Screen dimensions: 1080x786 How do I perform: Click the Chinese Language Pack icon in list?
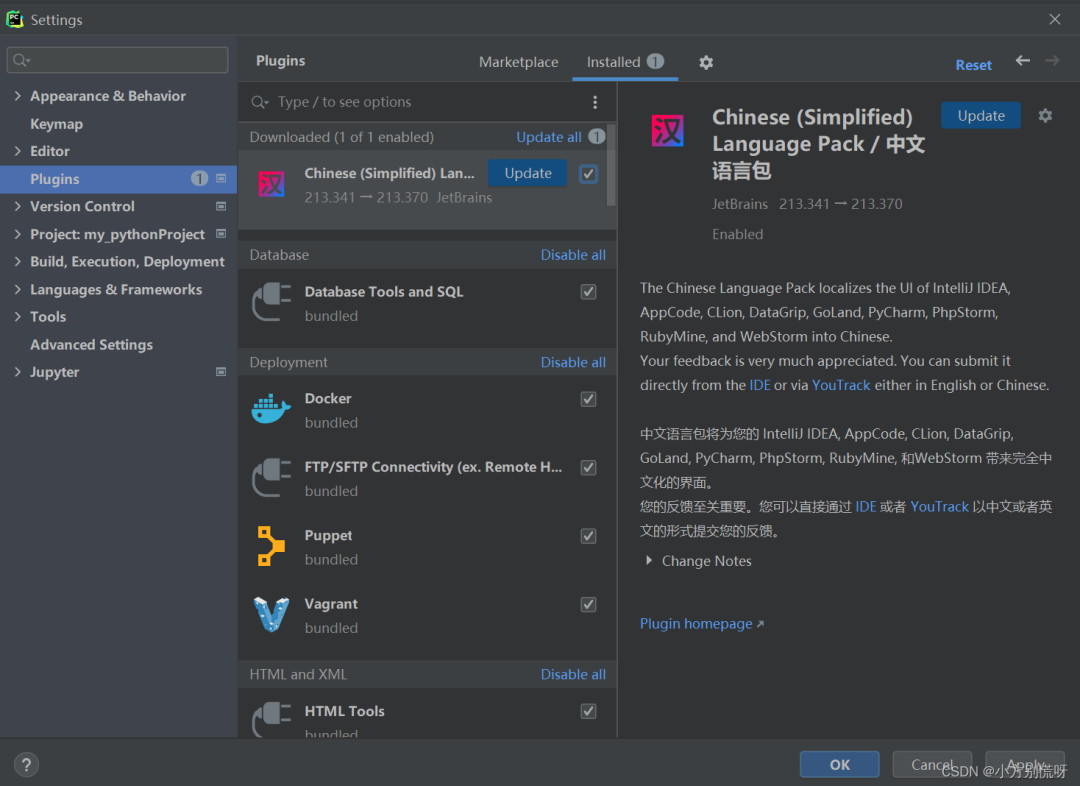coord(271,184)
